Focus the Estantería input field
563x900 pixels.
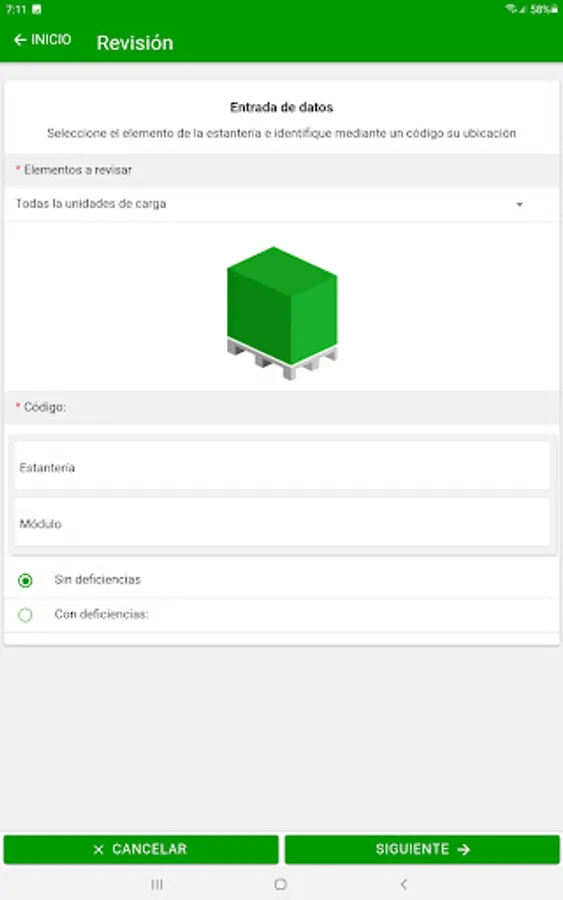(282, 465)
